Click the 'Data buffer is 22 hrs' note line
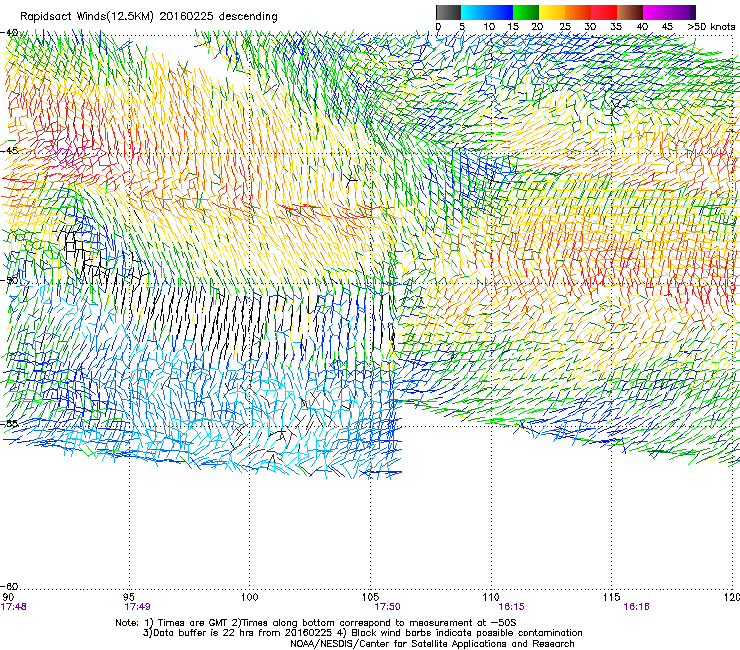The height and width of the screenshot is (650, 740). tap(362, 633)
